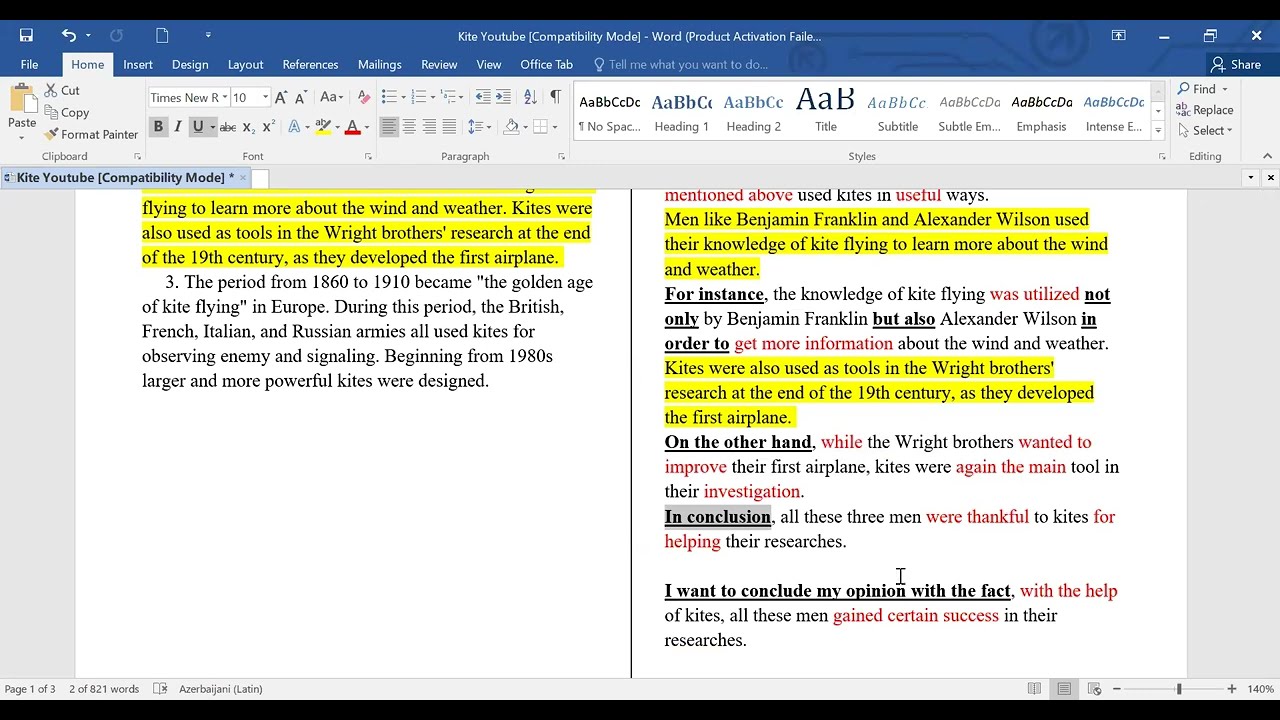Image resolution: width=1280 pixels, height=720 pixels.
Task: Adjust the zoom slider handle
Action: click(1179, 689)
